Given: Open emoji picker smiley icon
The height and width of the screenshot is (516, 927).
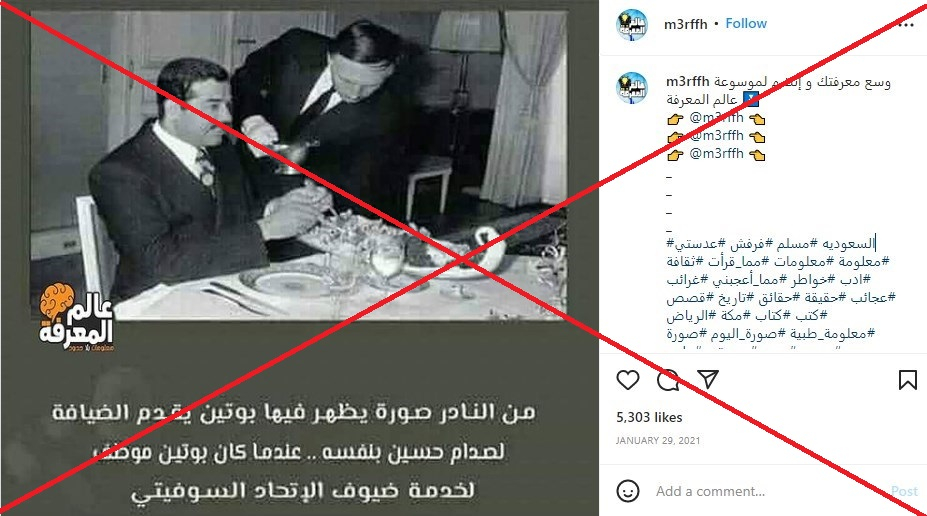Looking at the screenshot, I should [627, 491].
